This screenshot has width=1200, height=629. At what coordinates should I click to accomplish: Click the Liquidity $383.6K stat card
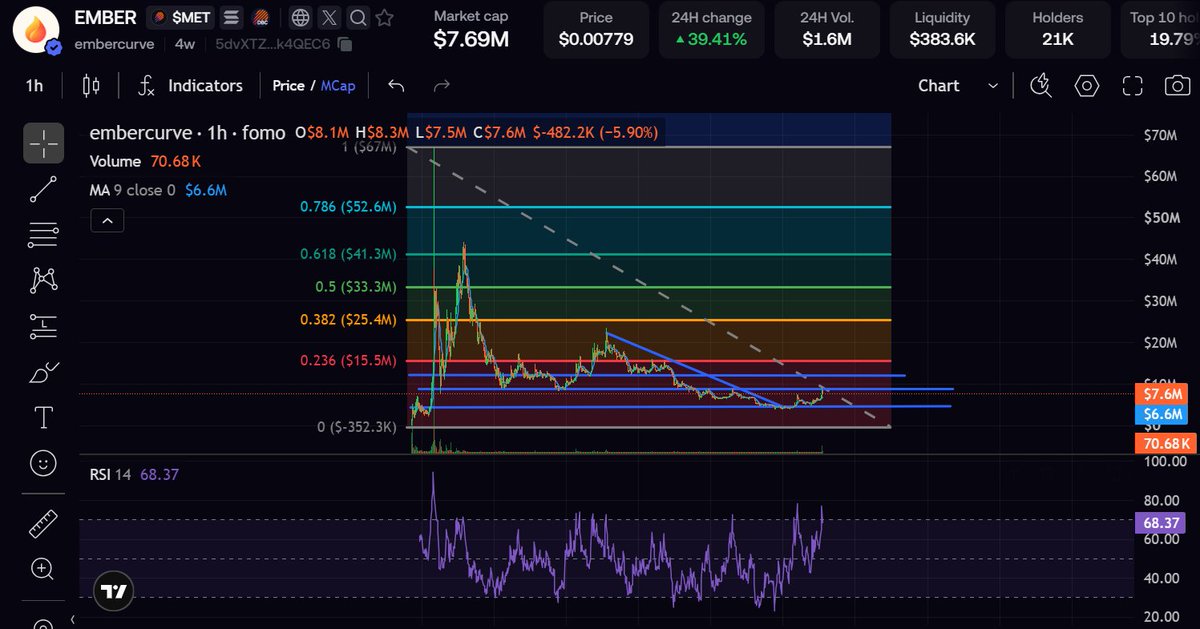[x=942, y=29]
